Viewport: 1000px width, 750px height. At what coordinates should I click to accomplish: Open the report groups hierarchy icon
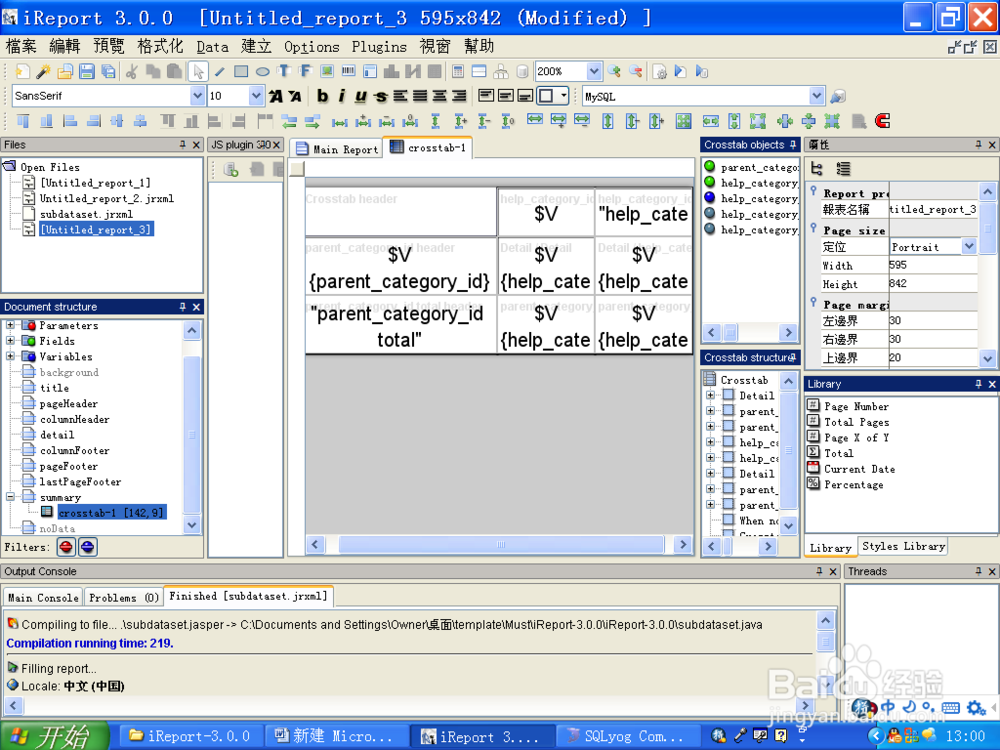point(501,71)
